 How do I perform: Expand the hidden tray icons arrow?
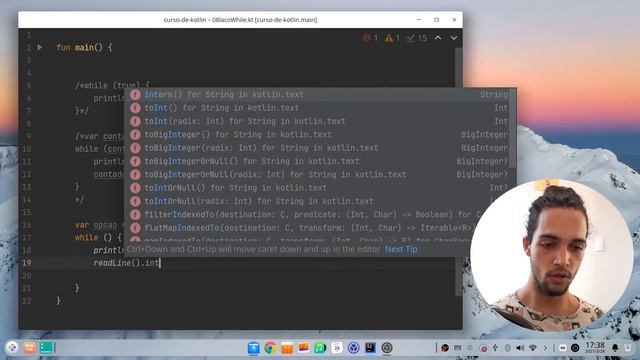click(545, 348)
